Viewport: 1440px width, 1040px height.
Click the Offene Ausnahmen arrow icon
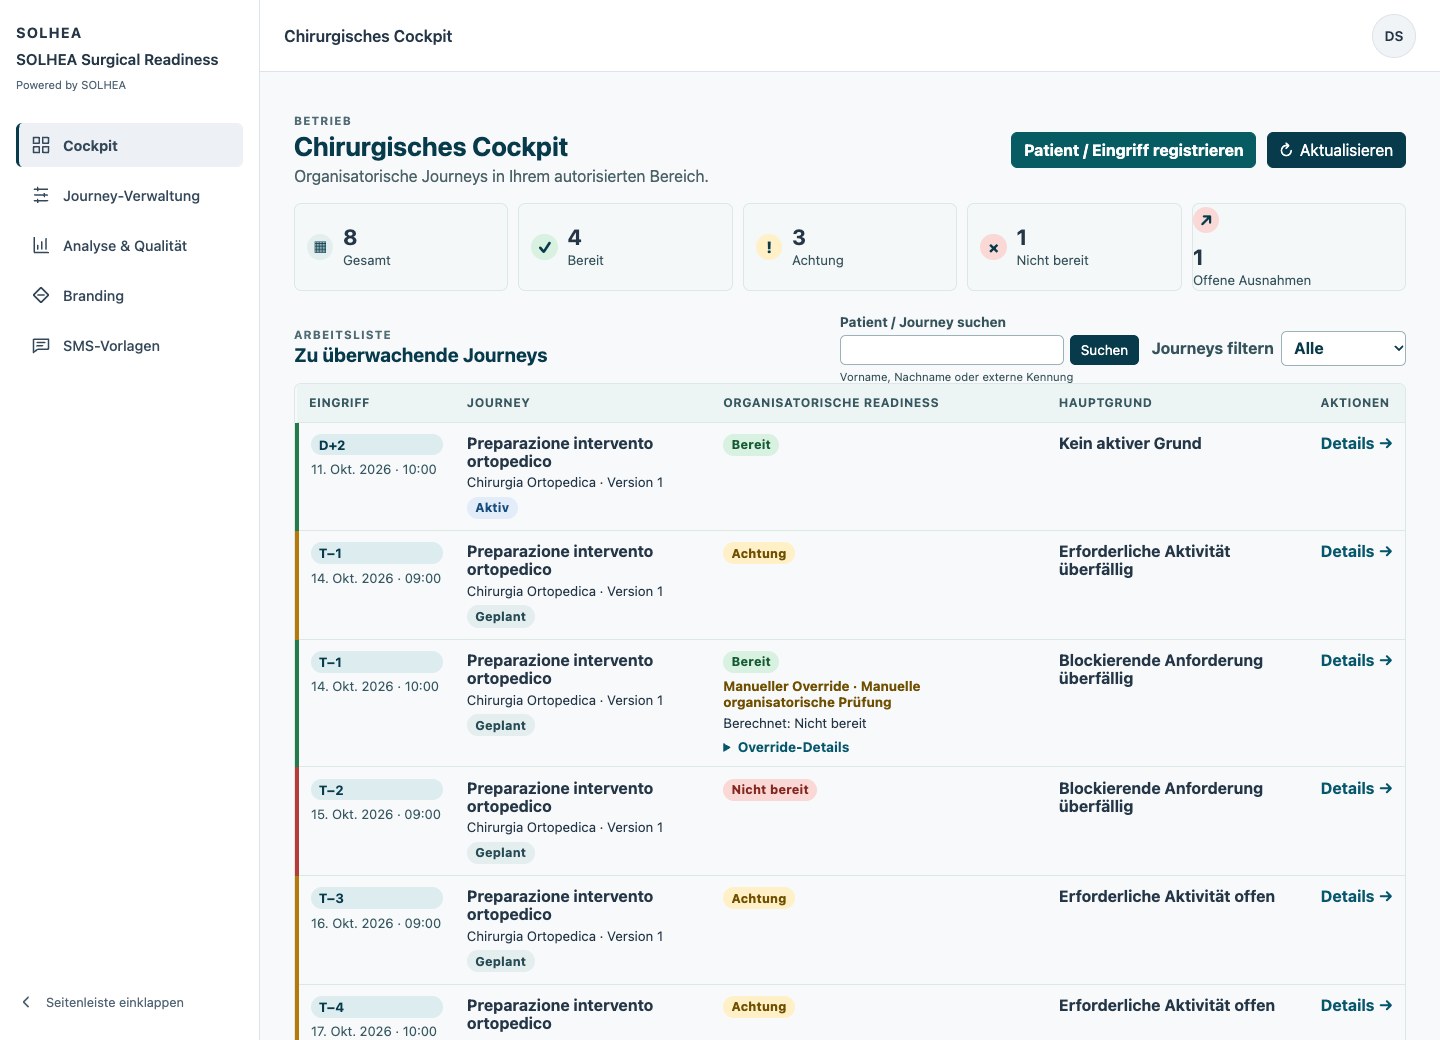tap(1206, 220)
